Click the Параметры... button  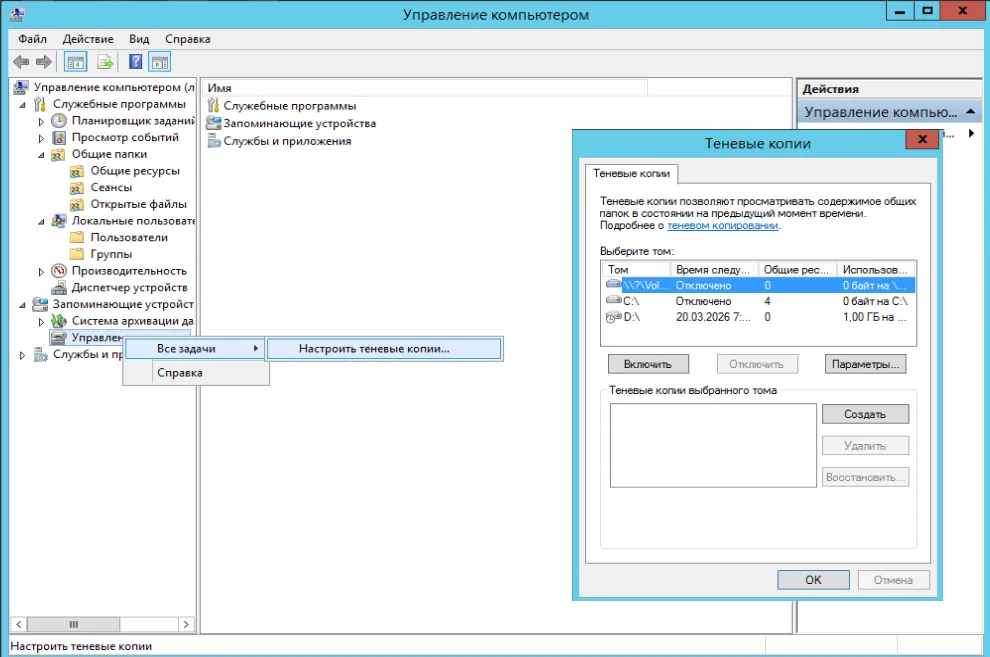coord(865,364)
